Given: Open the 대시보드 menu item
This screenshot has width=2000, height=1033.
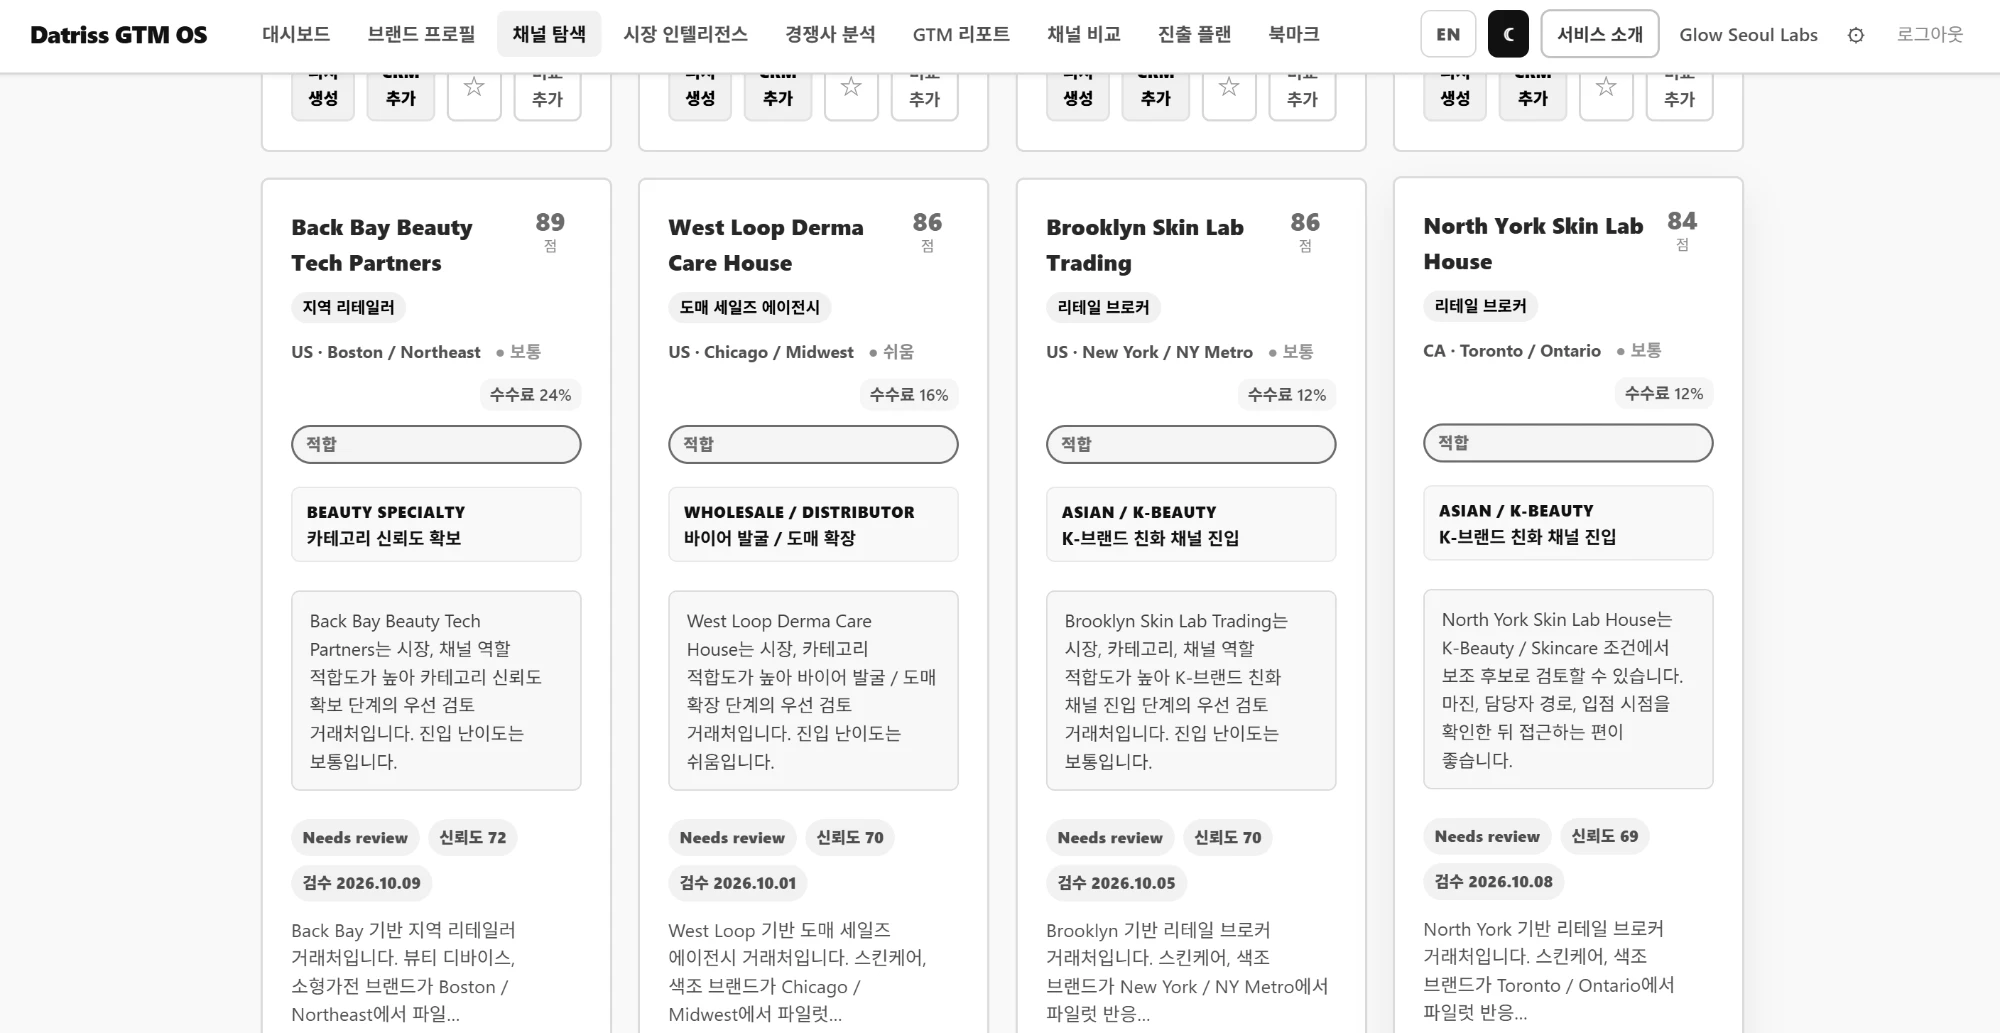Looking at the screenshot, I should point(296,34).
